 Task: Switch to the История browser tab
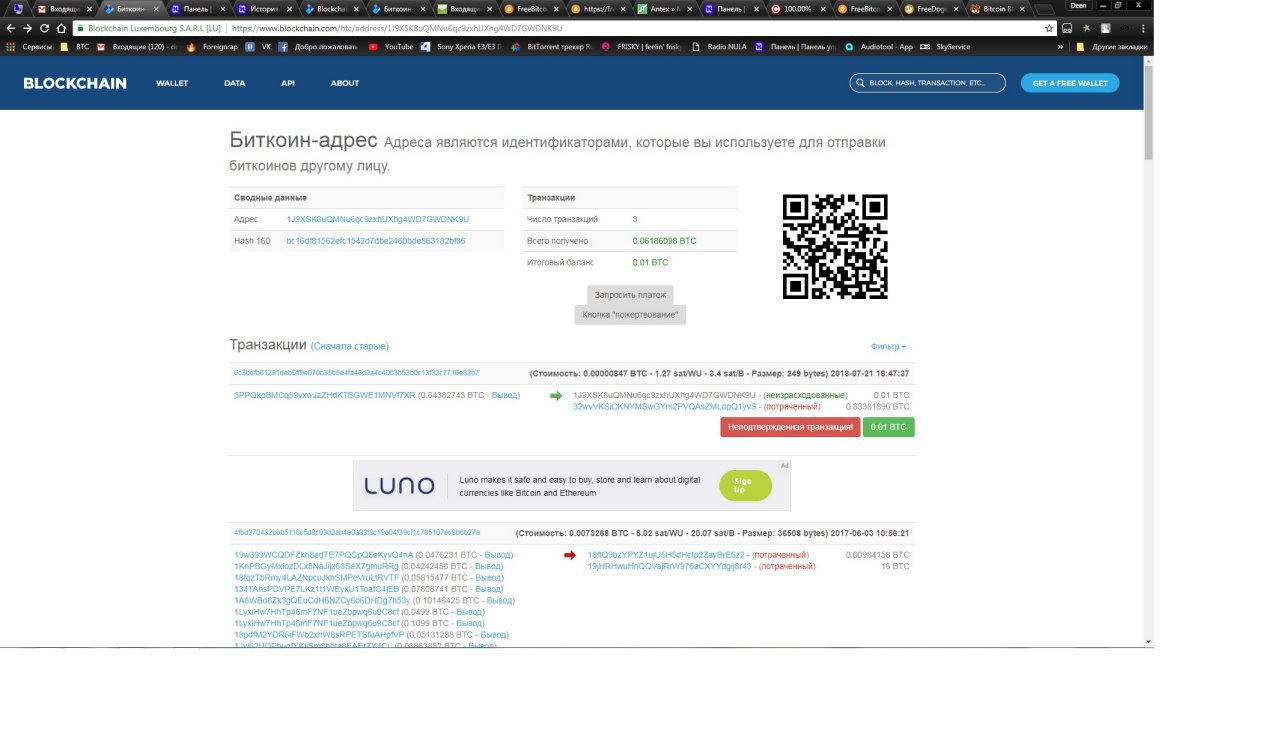(x=264, y=8)
